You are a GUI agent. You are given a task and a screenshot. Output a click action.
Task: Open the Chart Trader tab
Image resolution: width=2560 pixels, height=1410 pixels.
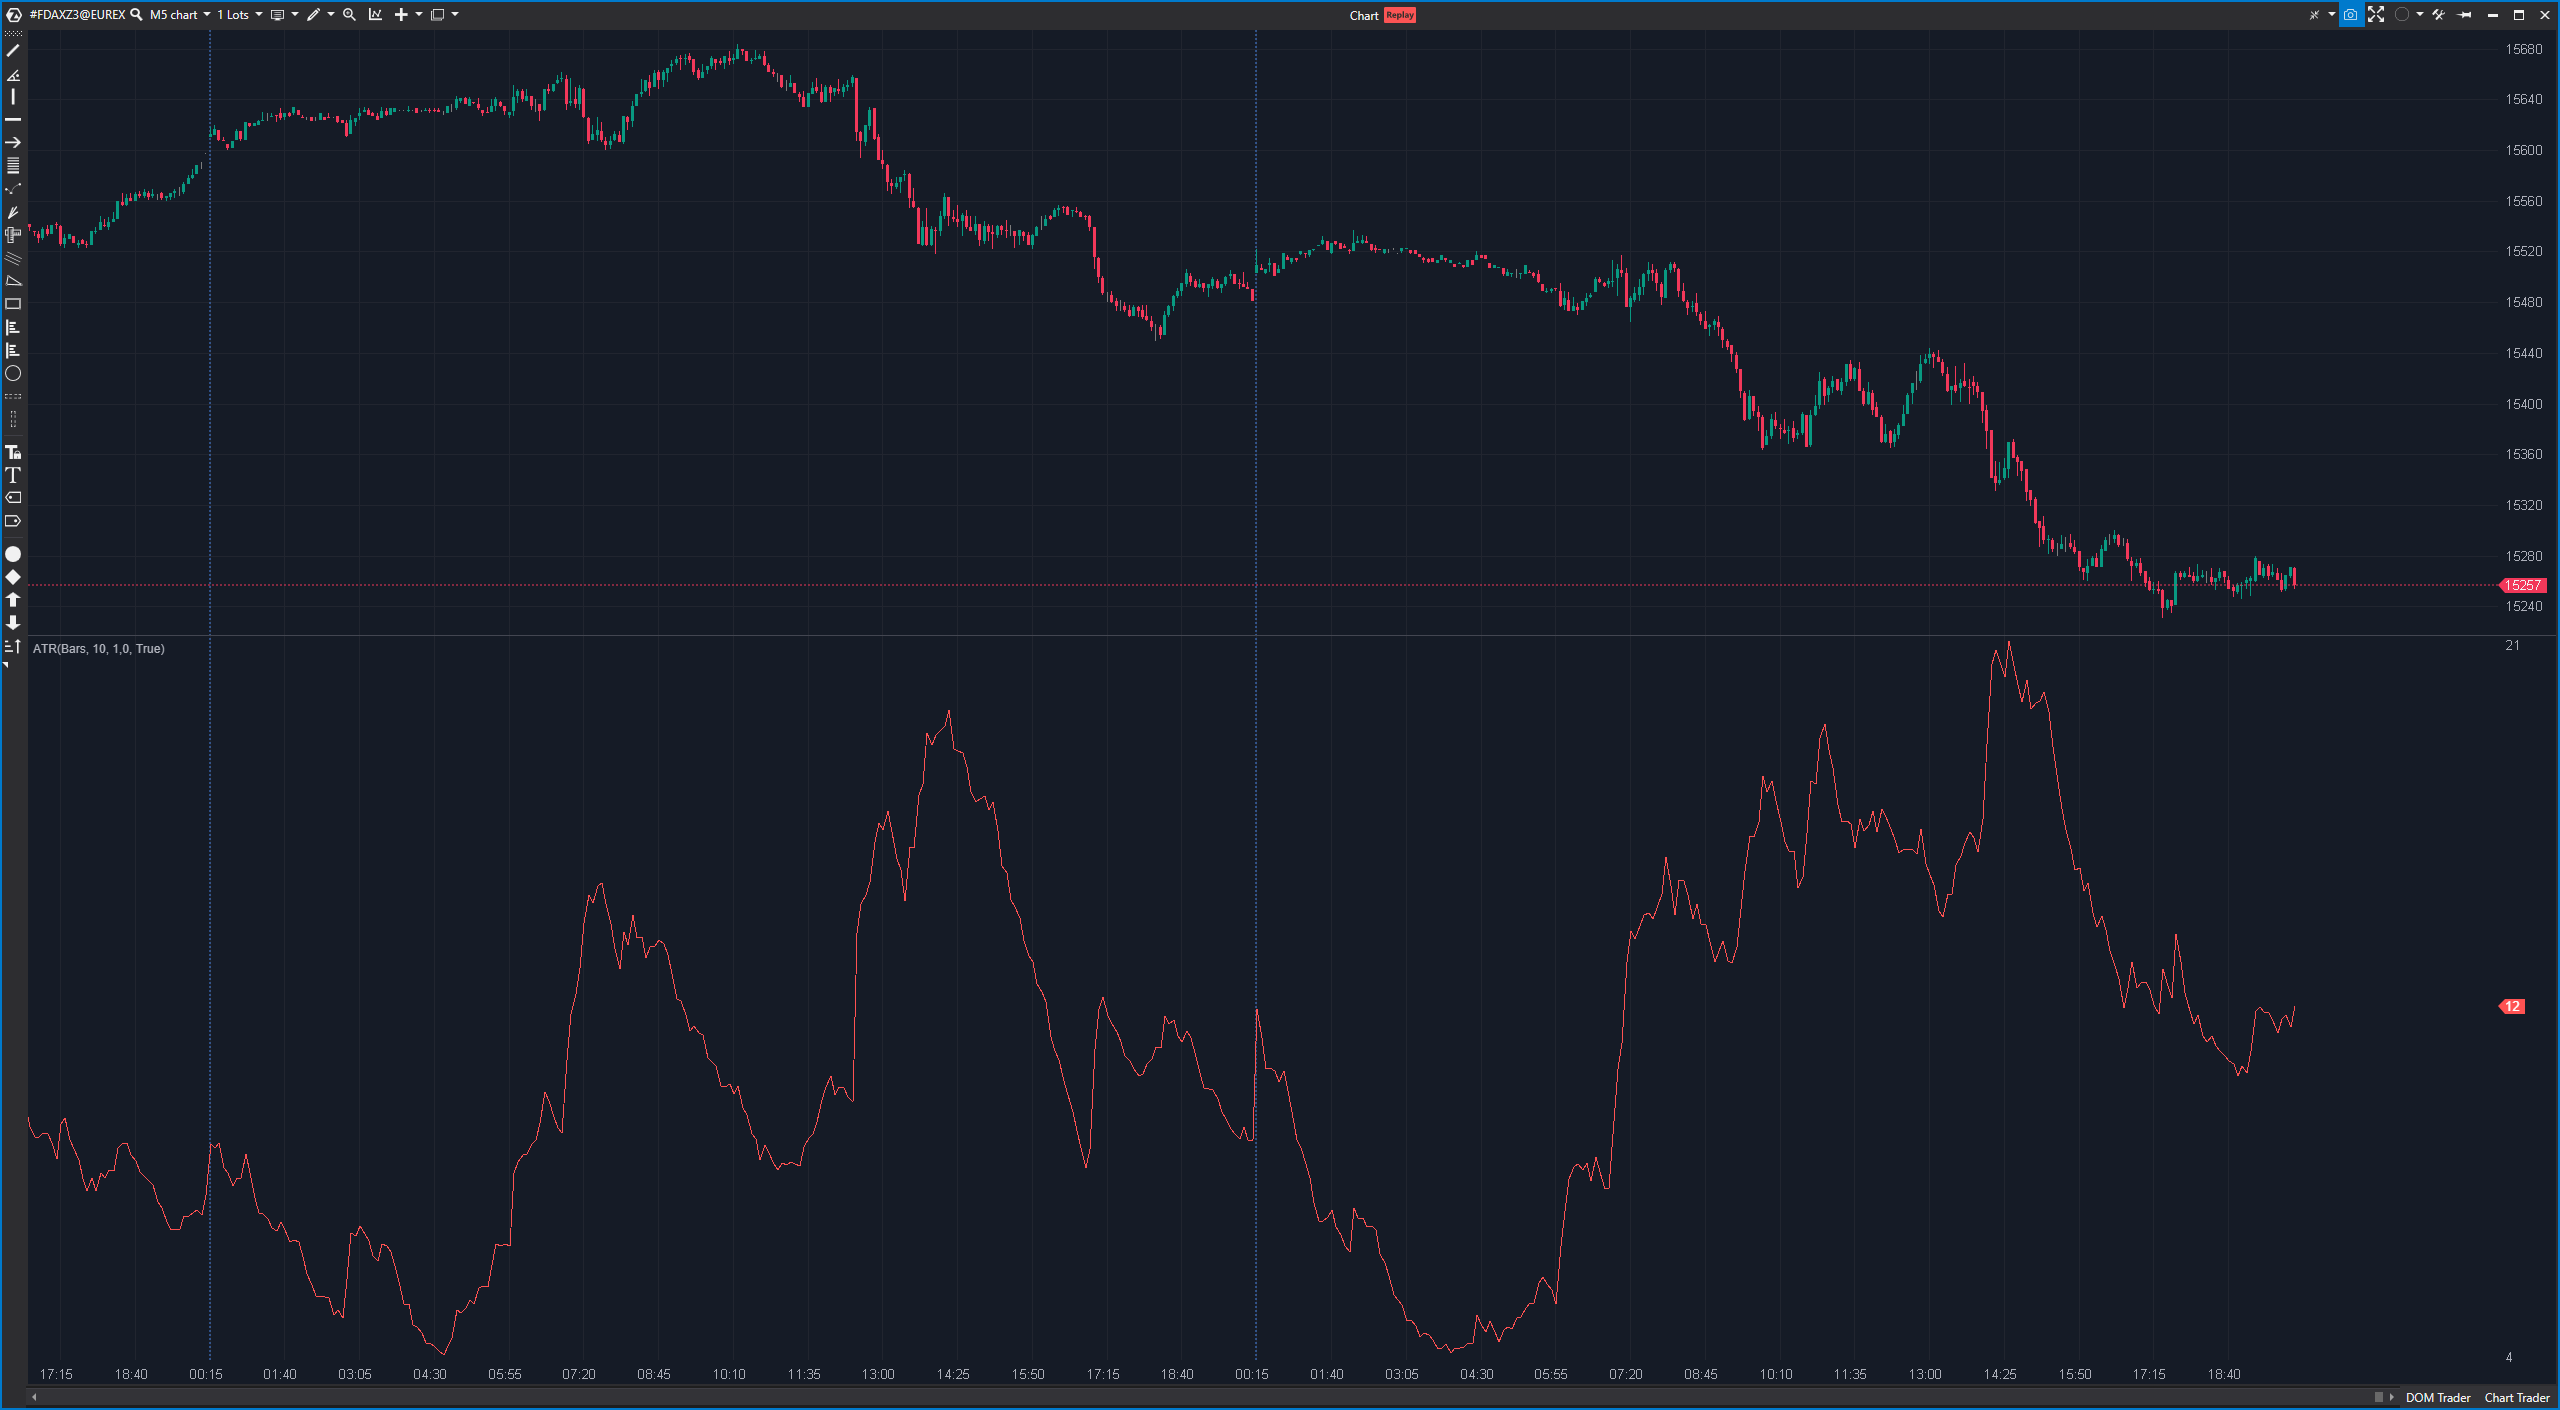tap(2516, 1398)
